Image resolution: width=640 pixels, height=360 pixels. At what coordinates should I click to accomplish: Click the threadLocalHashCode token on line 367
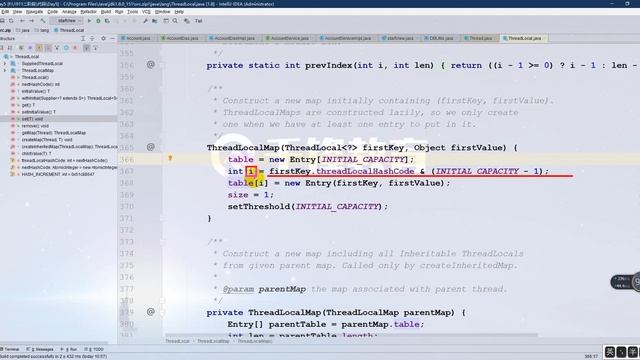[365, 171]
